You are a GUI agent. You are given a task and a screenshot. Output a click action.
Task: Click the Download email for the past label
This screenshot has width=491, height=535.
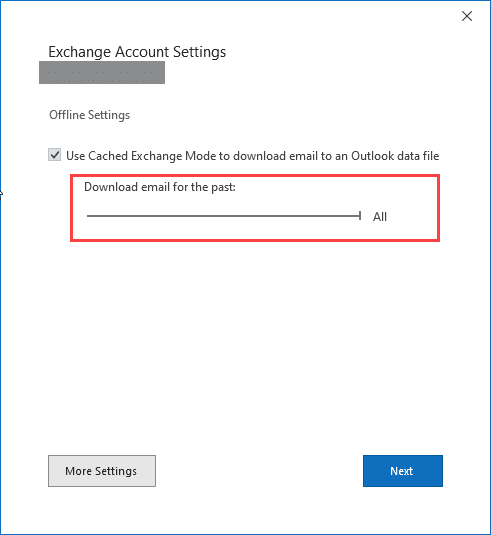click(160, 187)
